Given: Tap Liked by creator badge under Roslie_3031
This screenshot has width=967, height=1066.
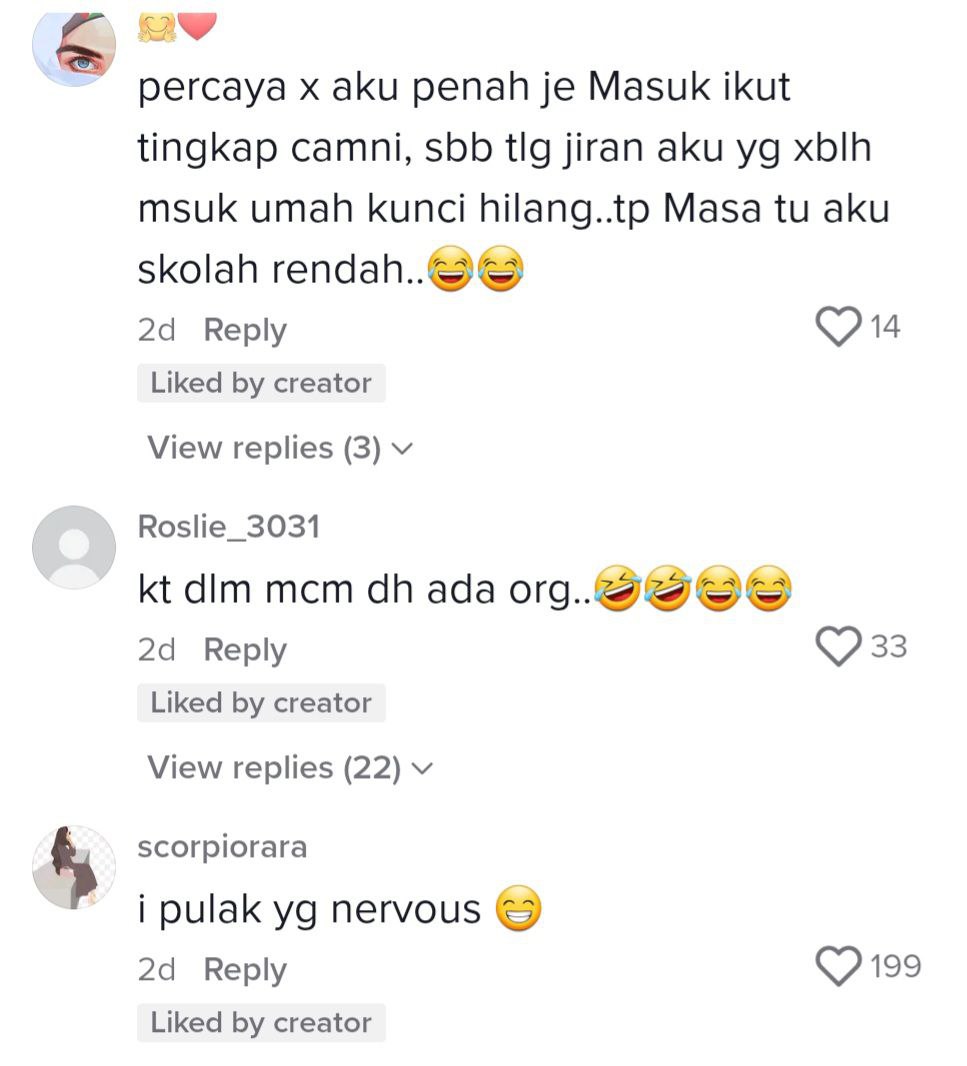Looking at the screenshot, I should 261,703.
